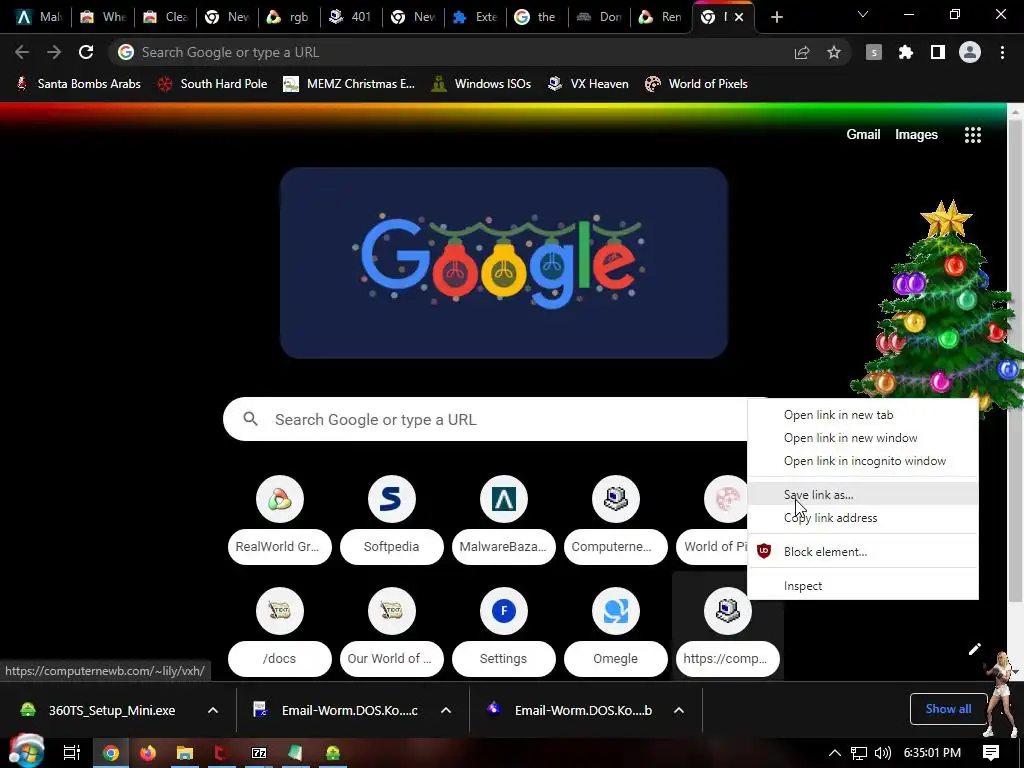
Task: Open Task View on the taskbar
Action: point(71,753)
